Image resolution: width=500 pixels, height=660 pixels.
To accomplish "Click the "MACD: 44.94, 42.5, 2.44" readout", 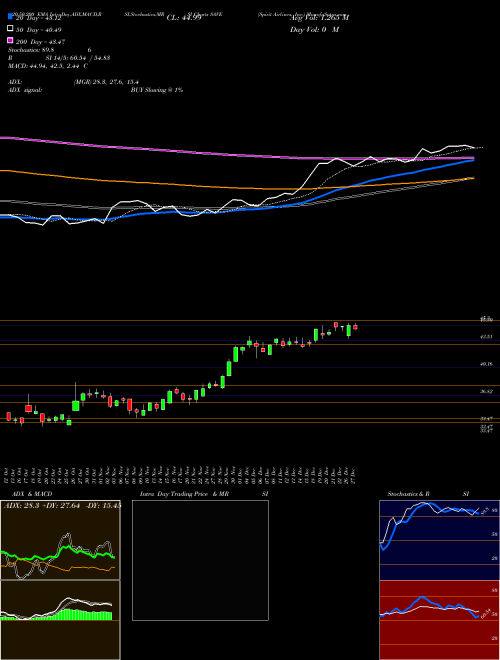I will [45, 66].
